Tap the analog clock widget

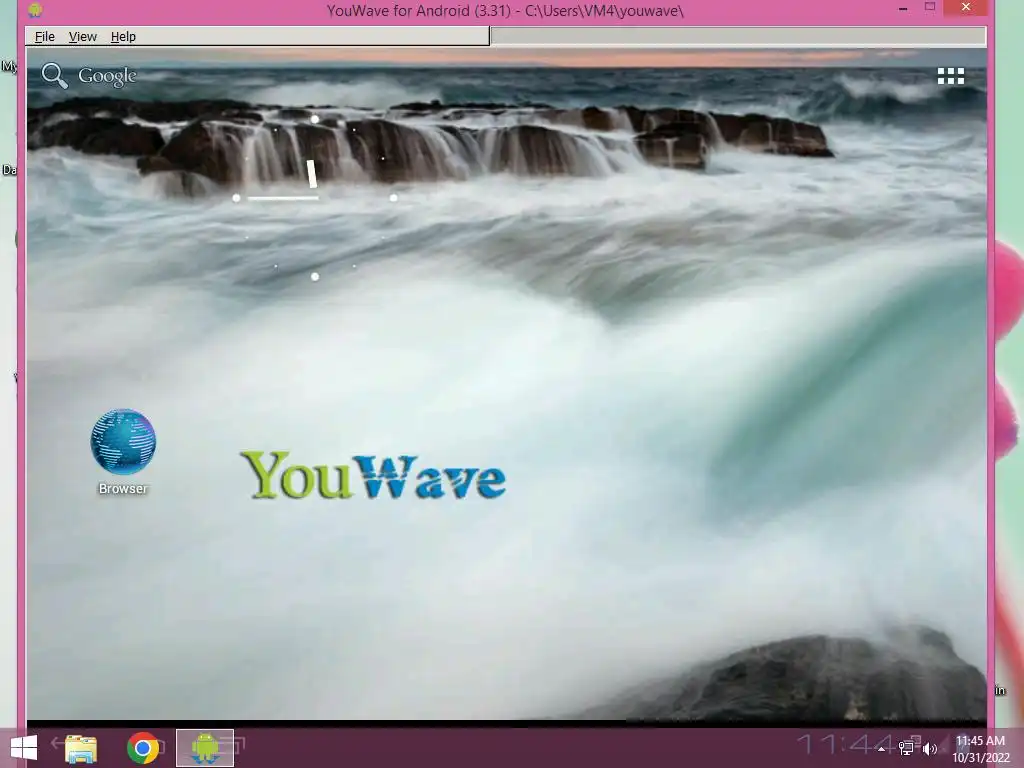point(315,198)
